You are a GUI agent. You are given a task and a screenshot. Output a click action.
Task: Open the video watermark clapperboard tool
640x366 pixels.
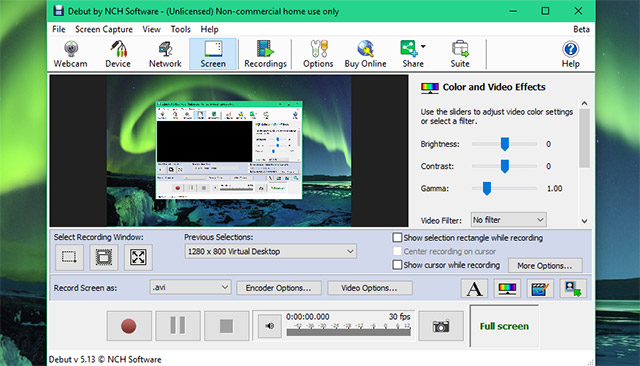coord(540,288)
